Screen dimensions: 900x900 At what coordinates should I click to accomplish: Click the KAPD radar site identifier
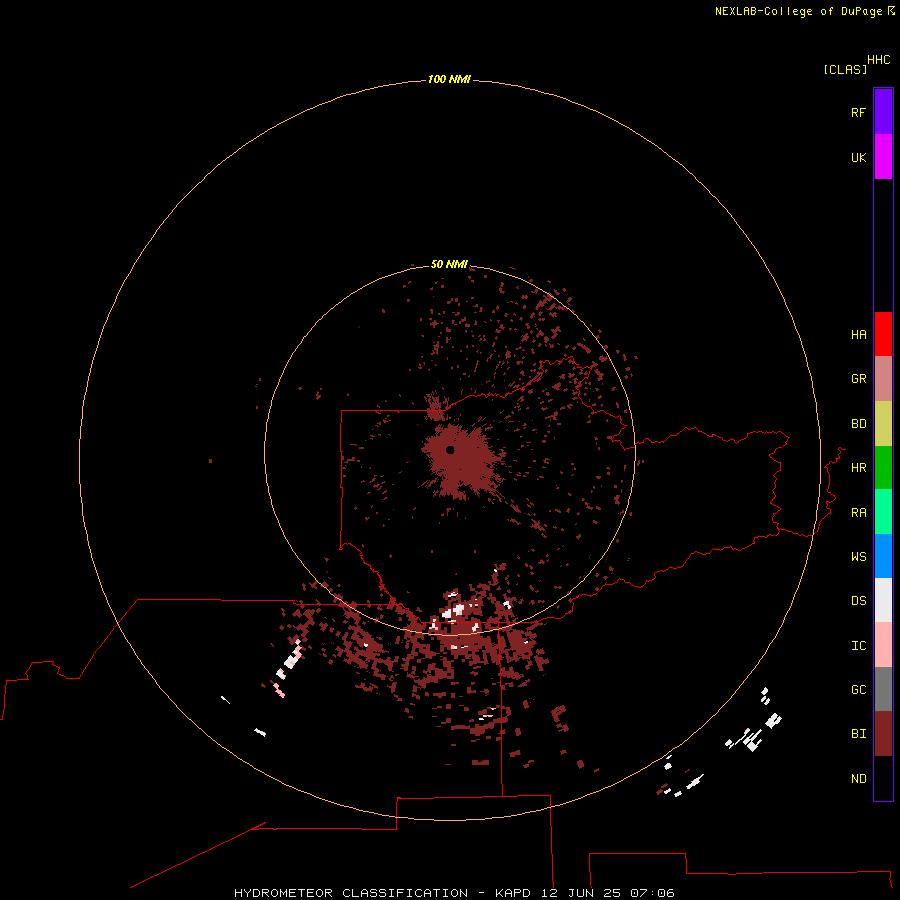click(x=513, y=893)
